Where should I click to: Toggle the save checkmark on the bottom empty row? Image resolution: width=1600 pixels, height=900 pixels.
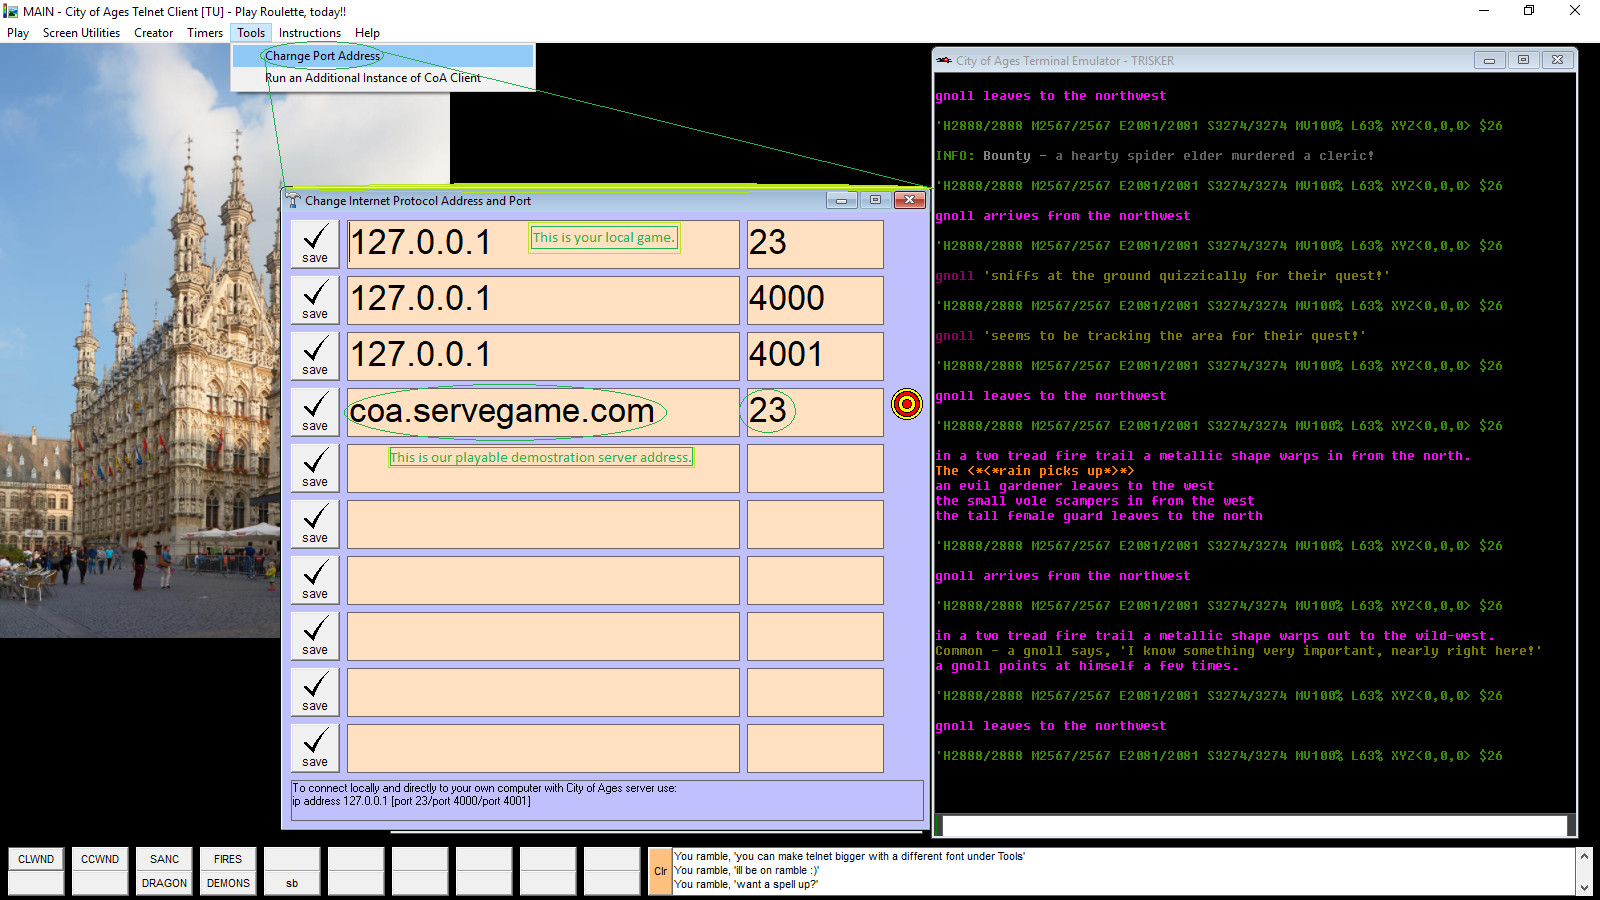[314, 747]
